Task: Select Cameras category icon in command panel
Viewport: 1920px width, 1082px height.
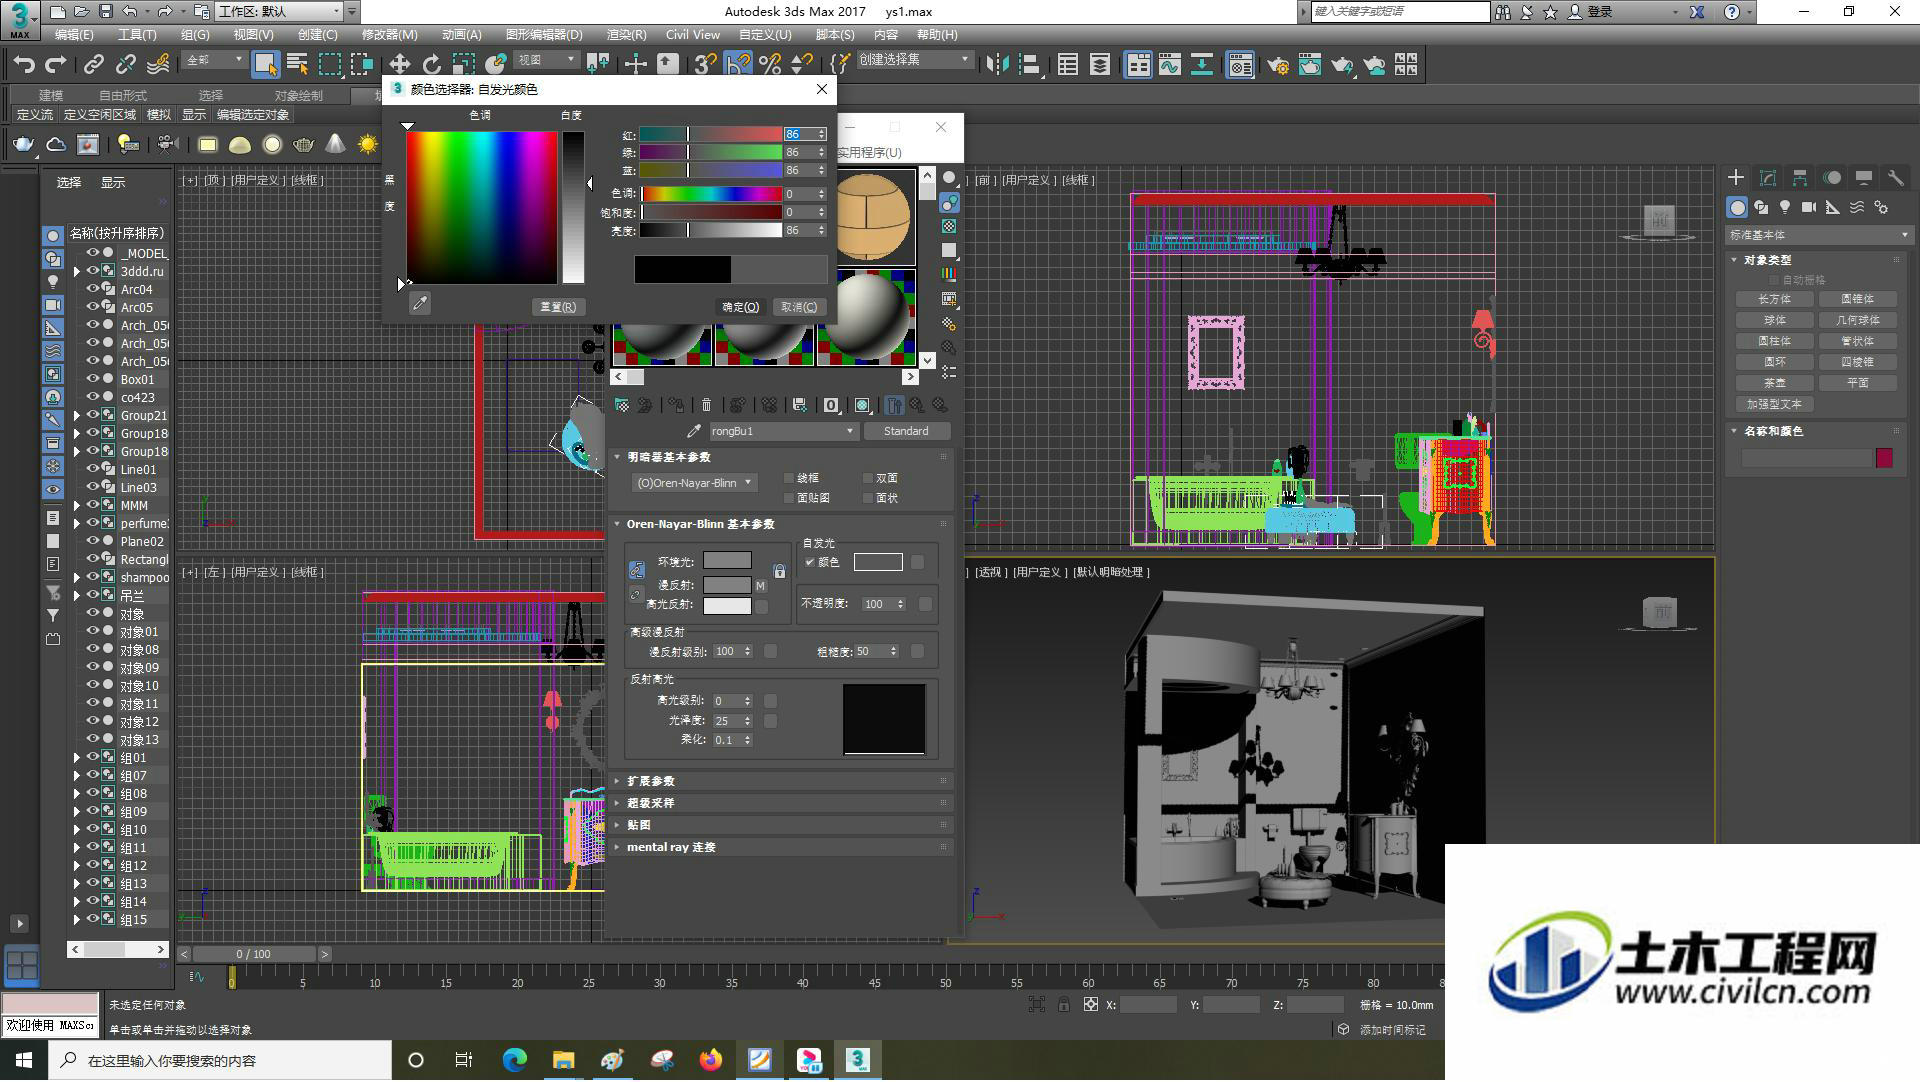Action: click(1809, 207)
